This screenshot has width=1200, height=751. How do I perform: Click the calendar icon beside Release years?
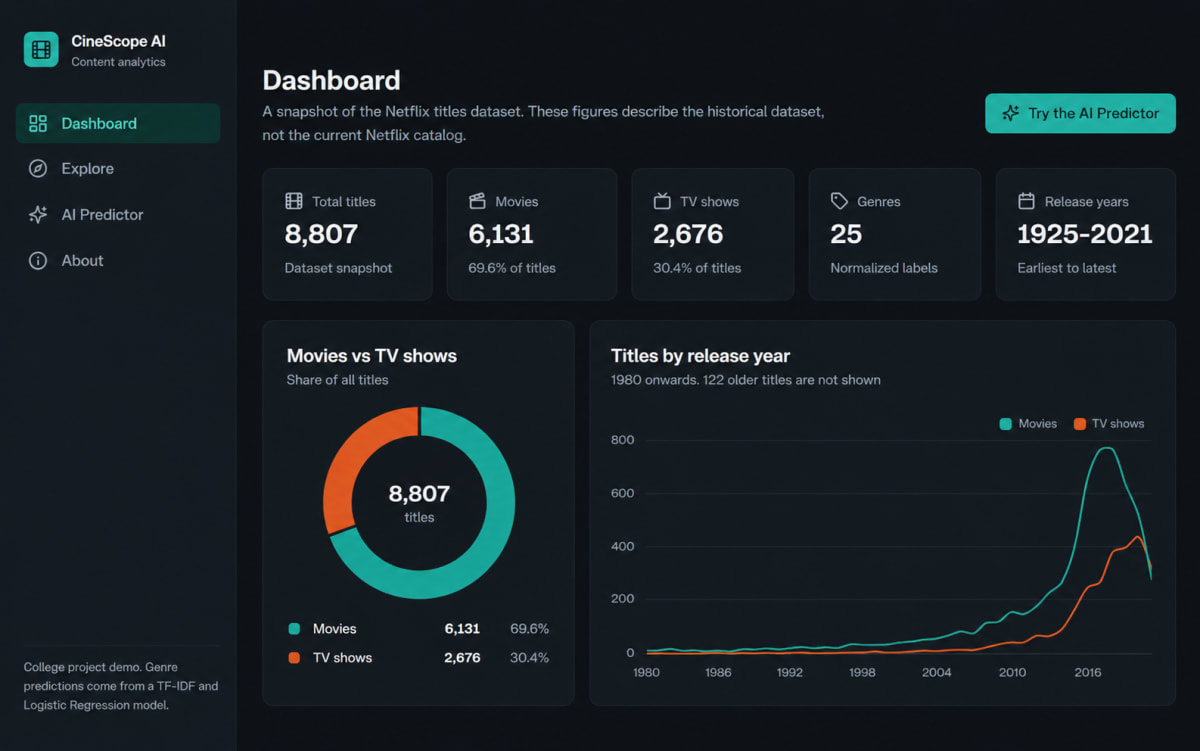click(1026, 201)
